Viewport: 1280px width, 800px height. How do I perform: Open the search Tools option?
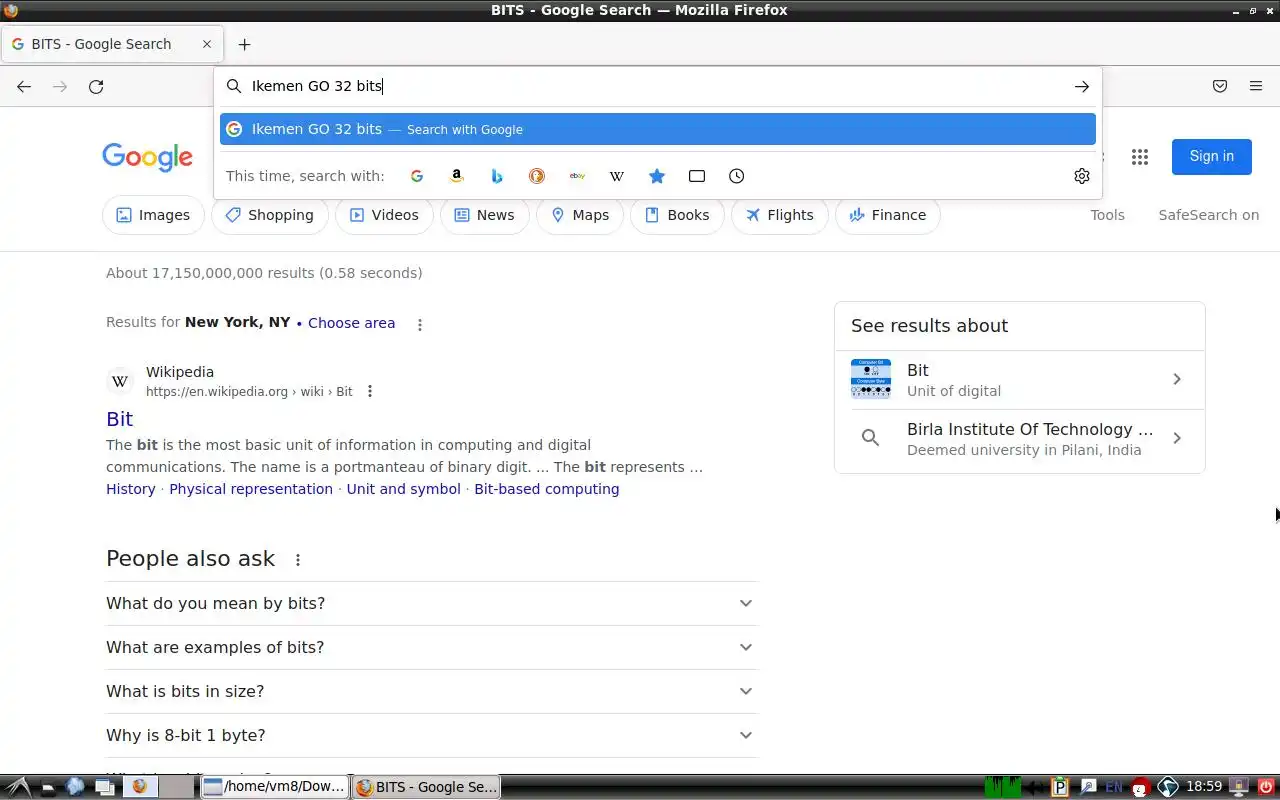[x=1107, y=215]
